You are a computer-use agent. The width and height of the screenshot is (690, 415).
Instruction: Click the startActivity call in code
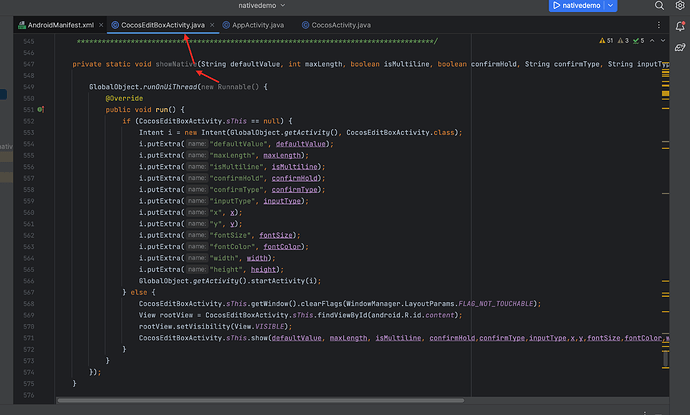277,281
